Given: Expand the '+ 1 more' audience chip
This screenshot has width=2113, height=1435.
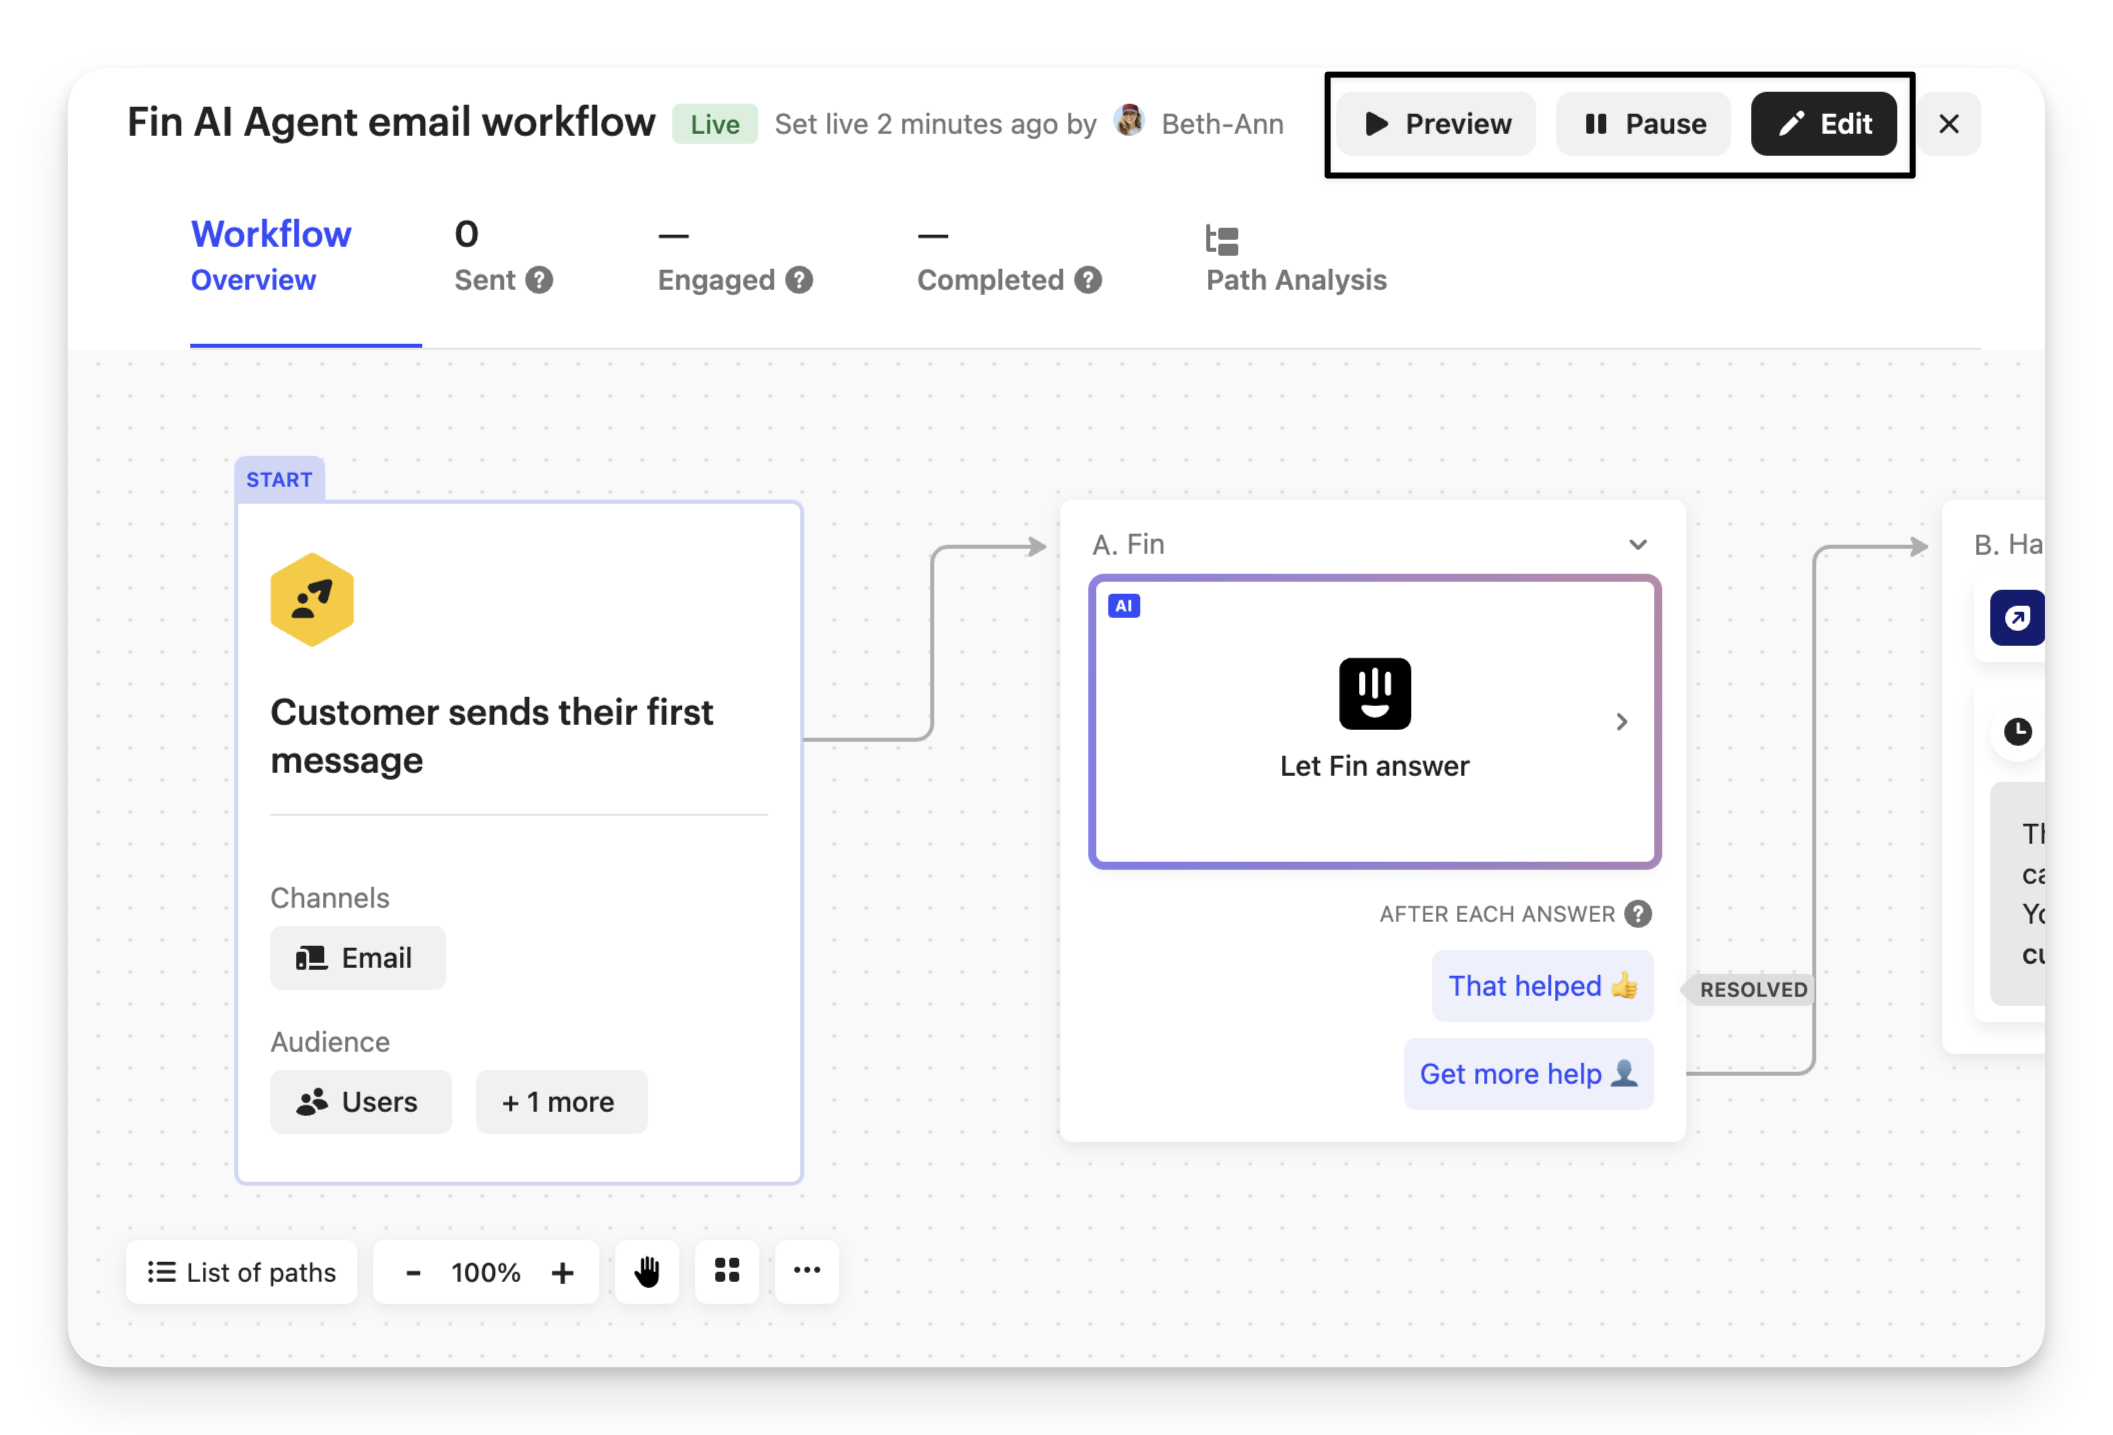Looking at the screenshot, I should [561, 1102].
